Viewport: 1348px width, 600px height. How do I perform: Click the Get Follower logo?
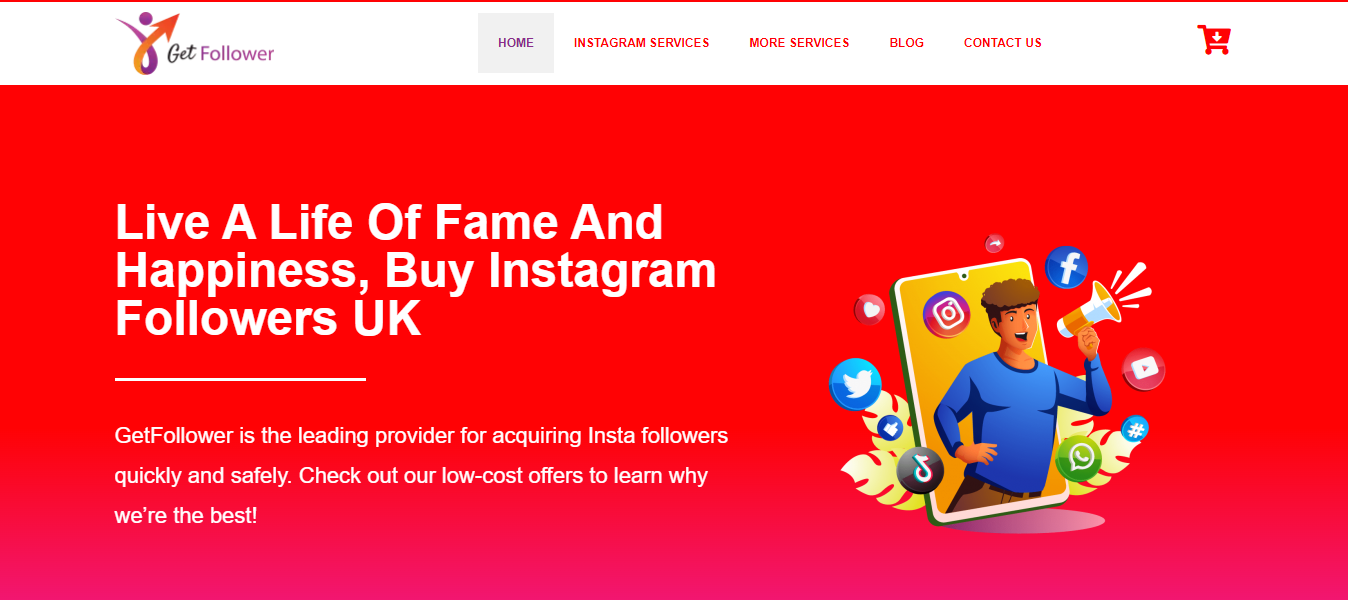pos(195,44)
